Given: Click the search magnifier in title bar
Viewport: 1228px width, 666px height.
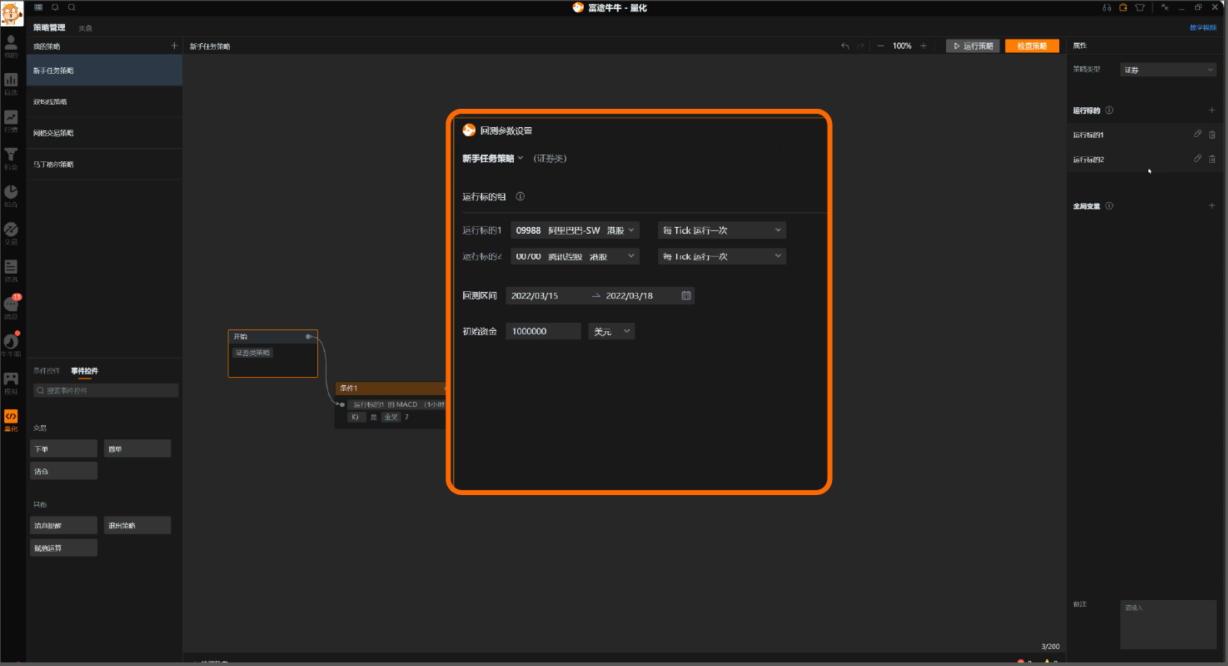Looking at the screenshot, I should tap(72, 7).
